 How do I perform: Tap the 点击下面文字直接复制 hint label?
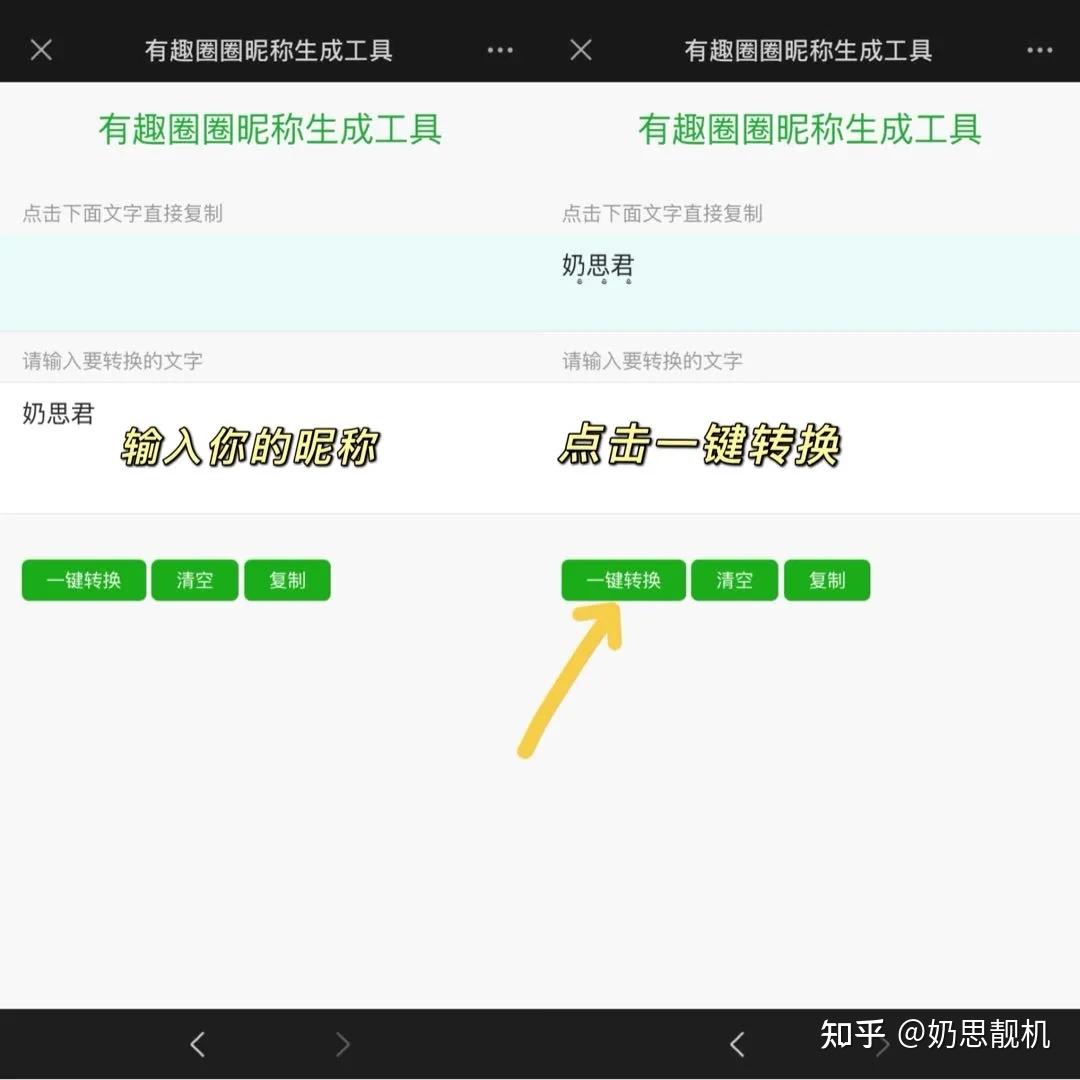click(x=120, y=213)
